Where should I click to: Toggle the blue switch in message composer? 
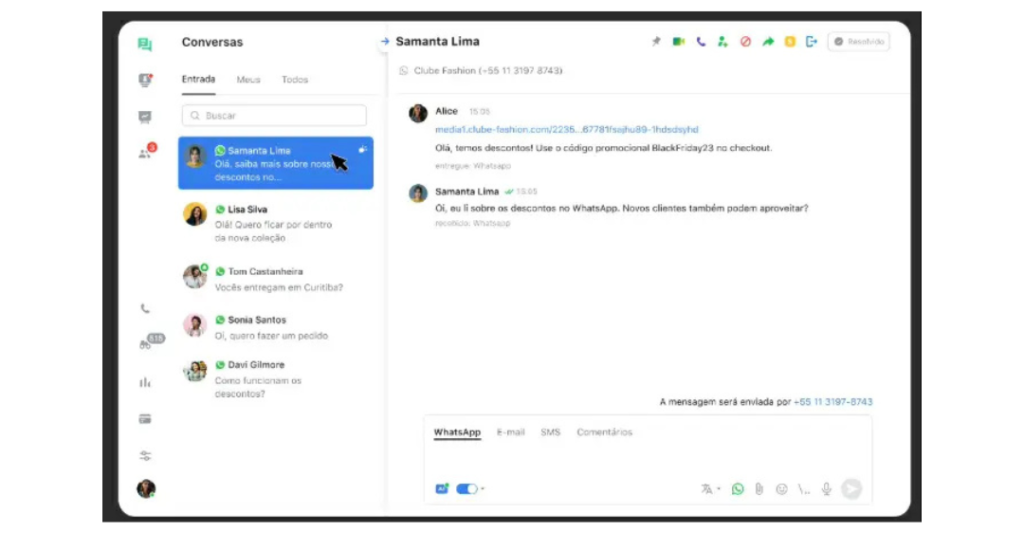[466, 489]
